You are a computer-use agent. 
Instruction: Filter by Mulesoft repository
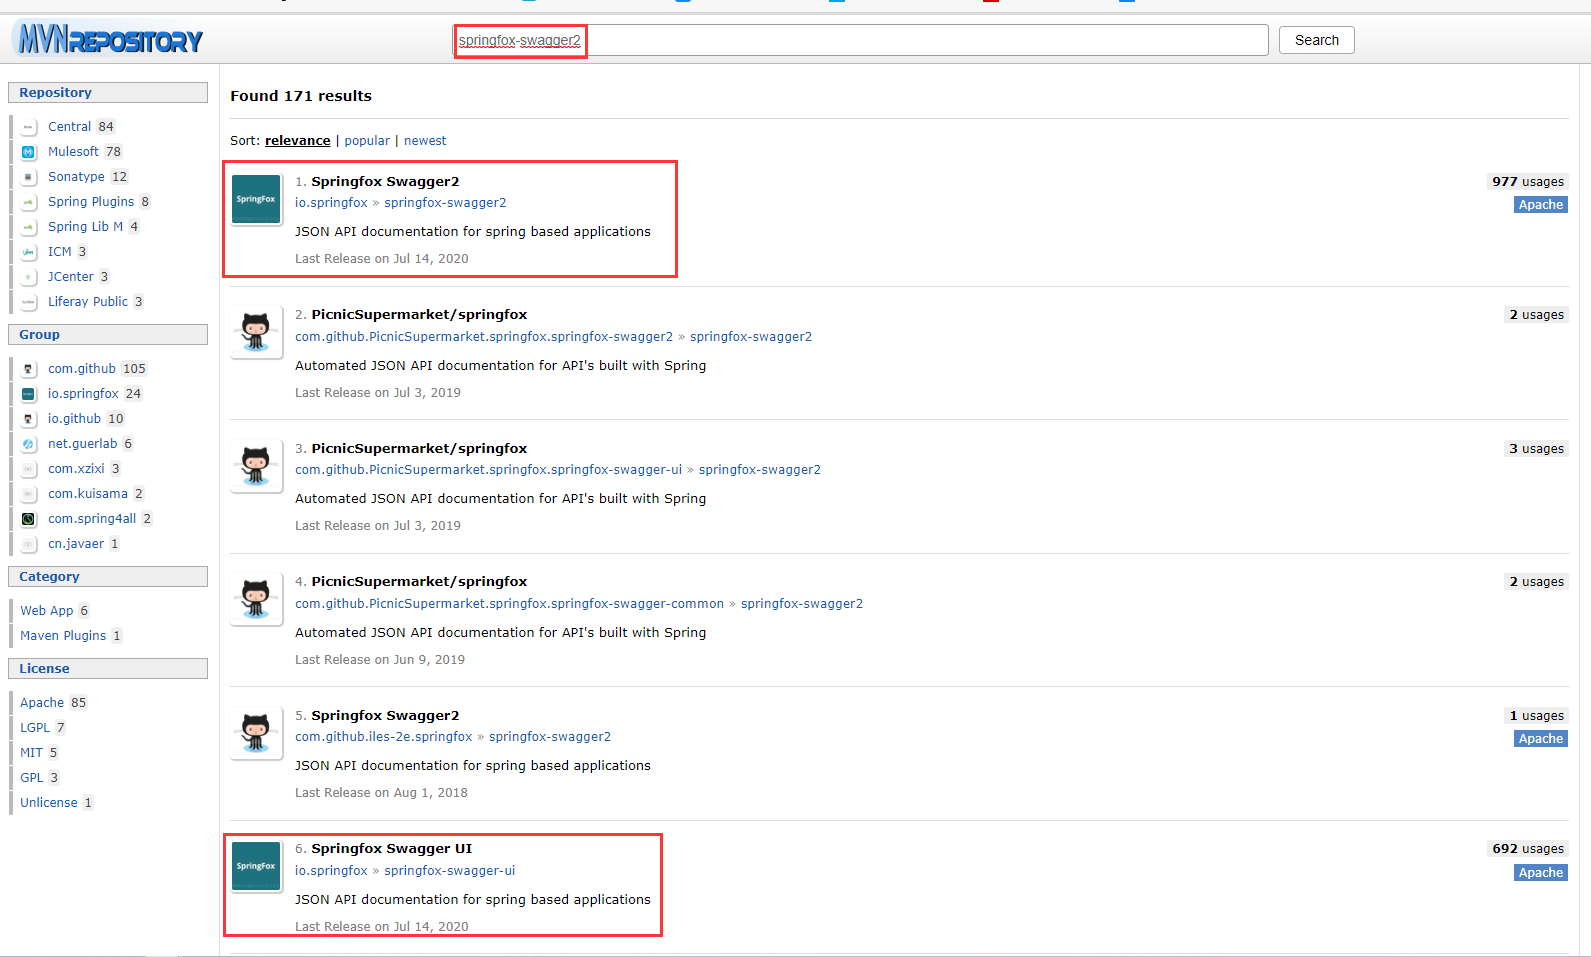point(73,152)
